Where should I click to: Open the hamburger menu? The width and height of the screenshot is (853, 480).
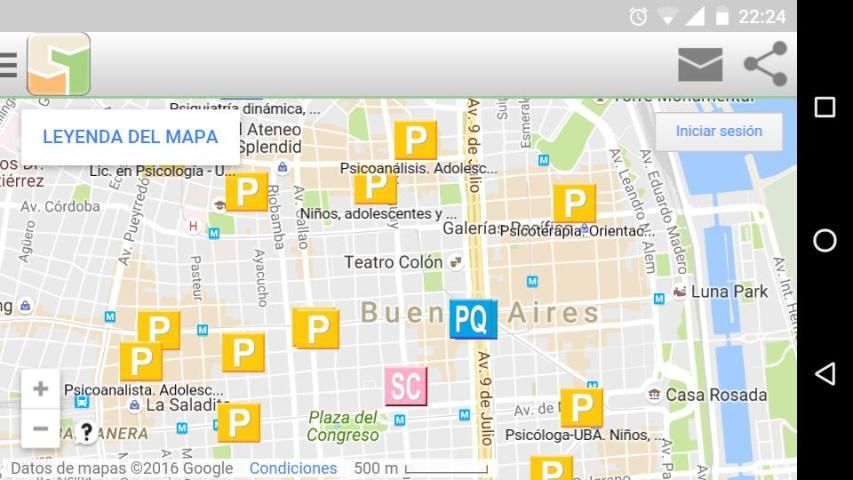coord(8,65)
